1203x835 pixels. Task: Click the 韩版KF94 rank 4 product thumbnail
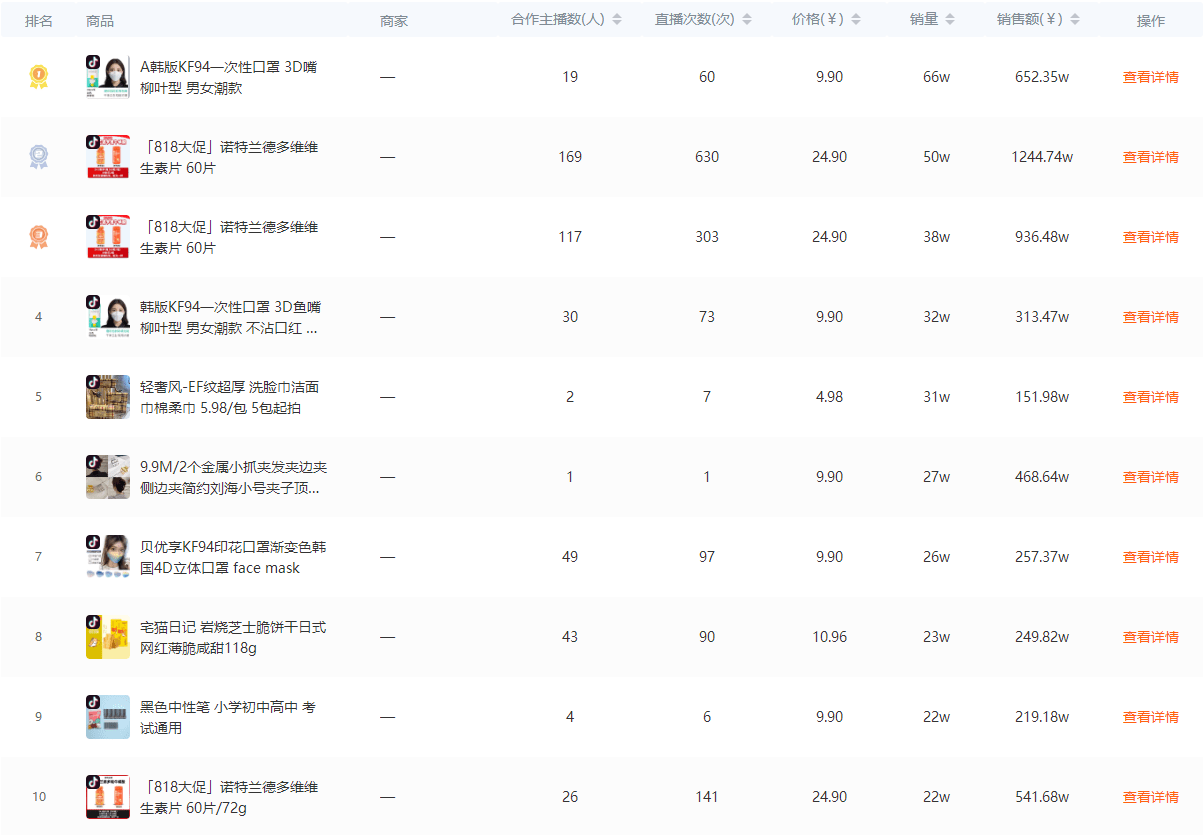(108, 317)
